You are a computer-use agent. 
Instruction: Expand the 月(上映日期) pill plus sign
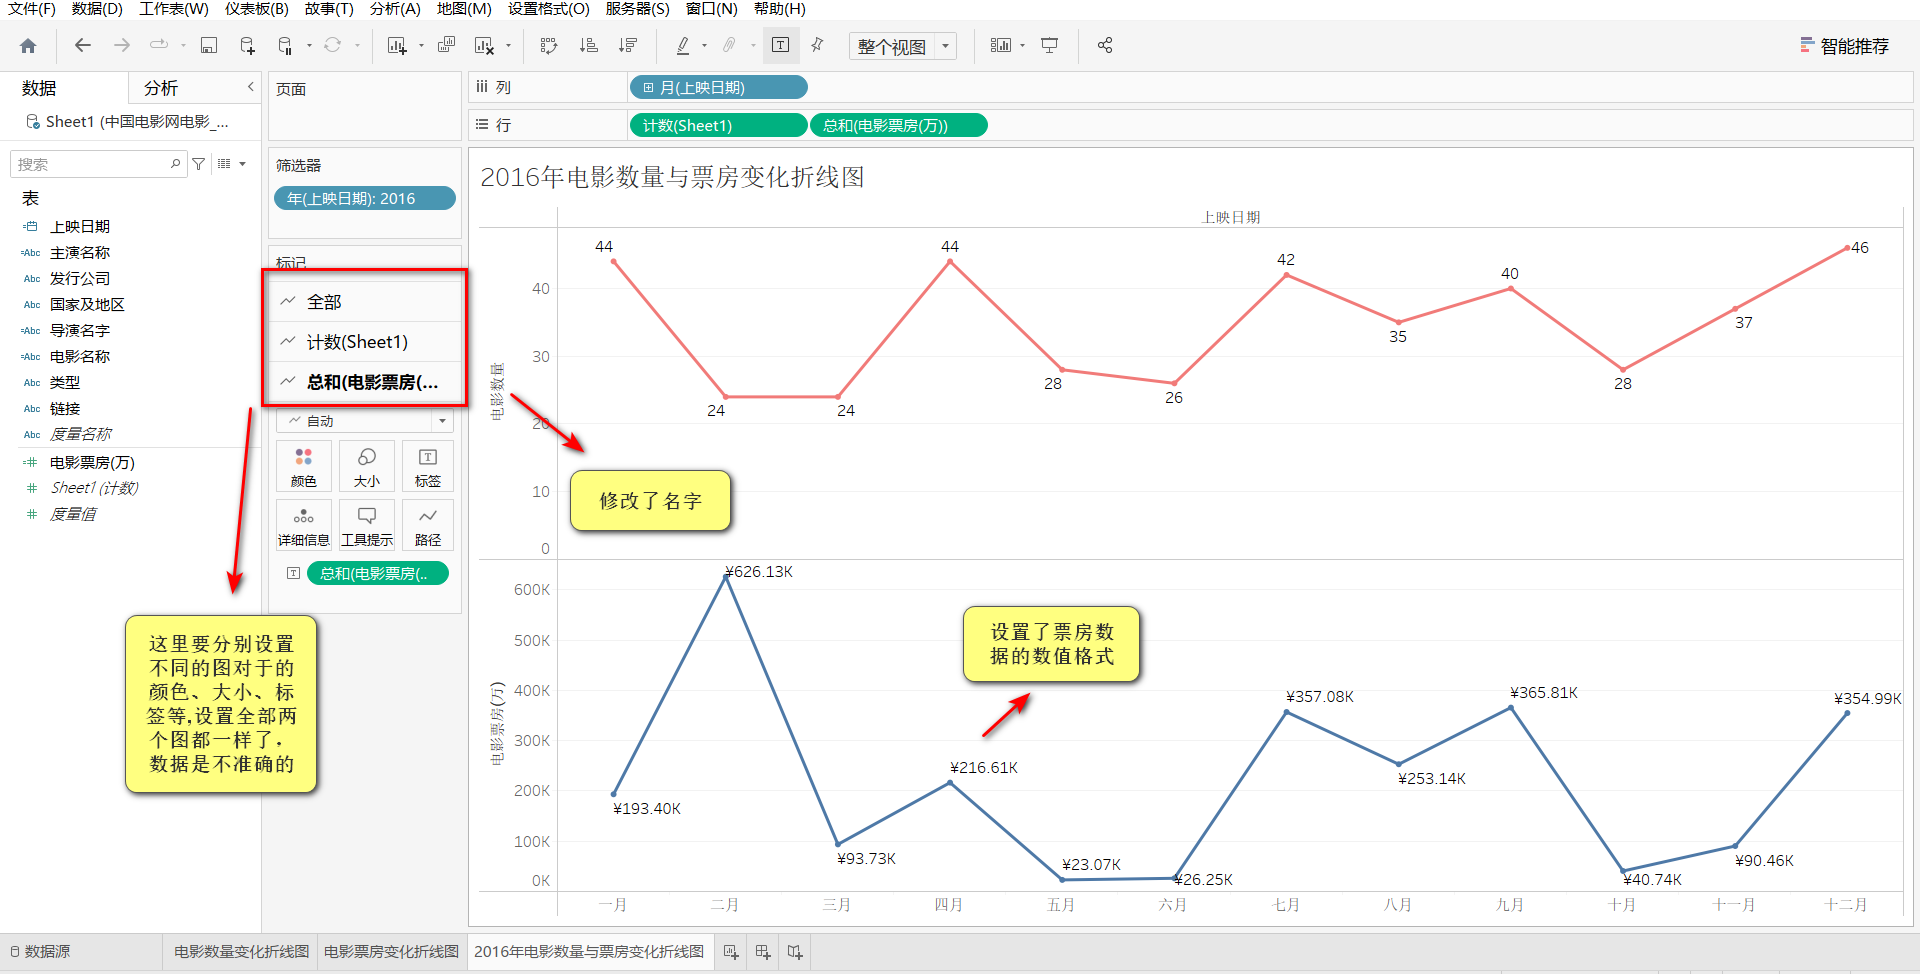pos(648,88)
